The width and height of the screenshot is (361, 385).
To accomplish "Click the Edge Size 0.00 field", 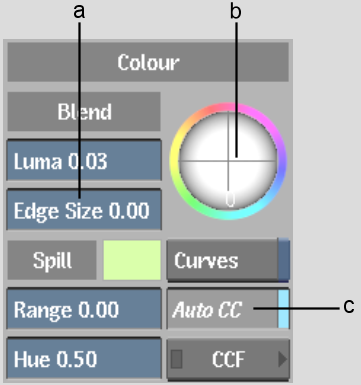I will [84, 210].
